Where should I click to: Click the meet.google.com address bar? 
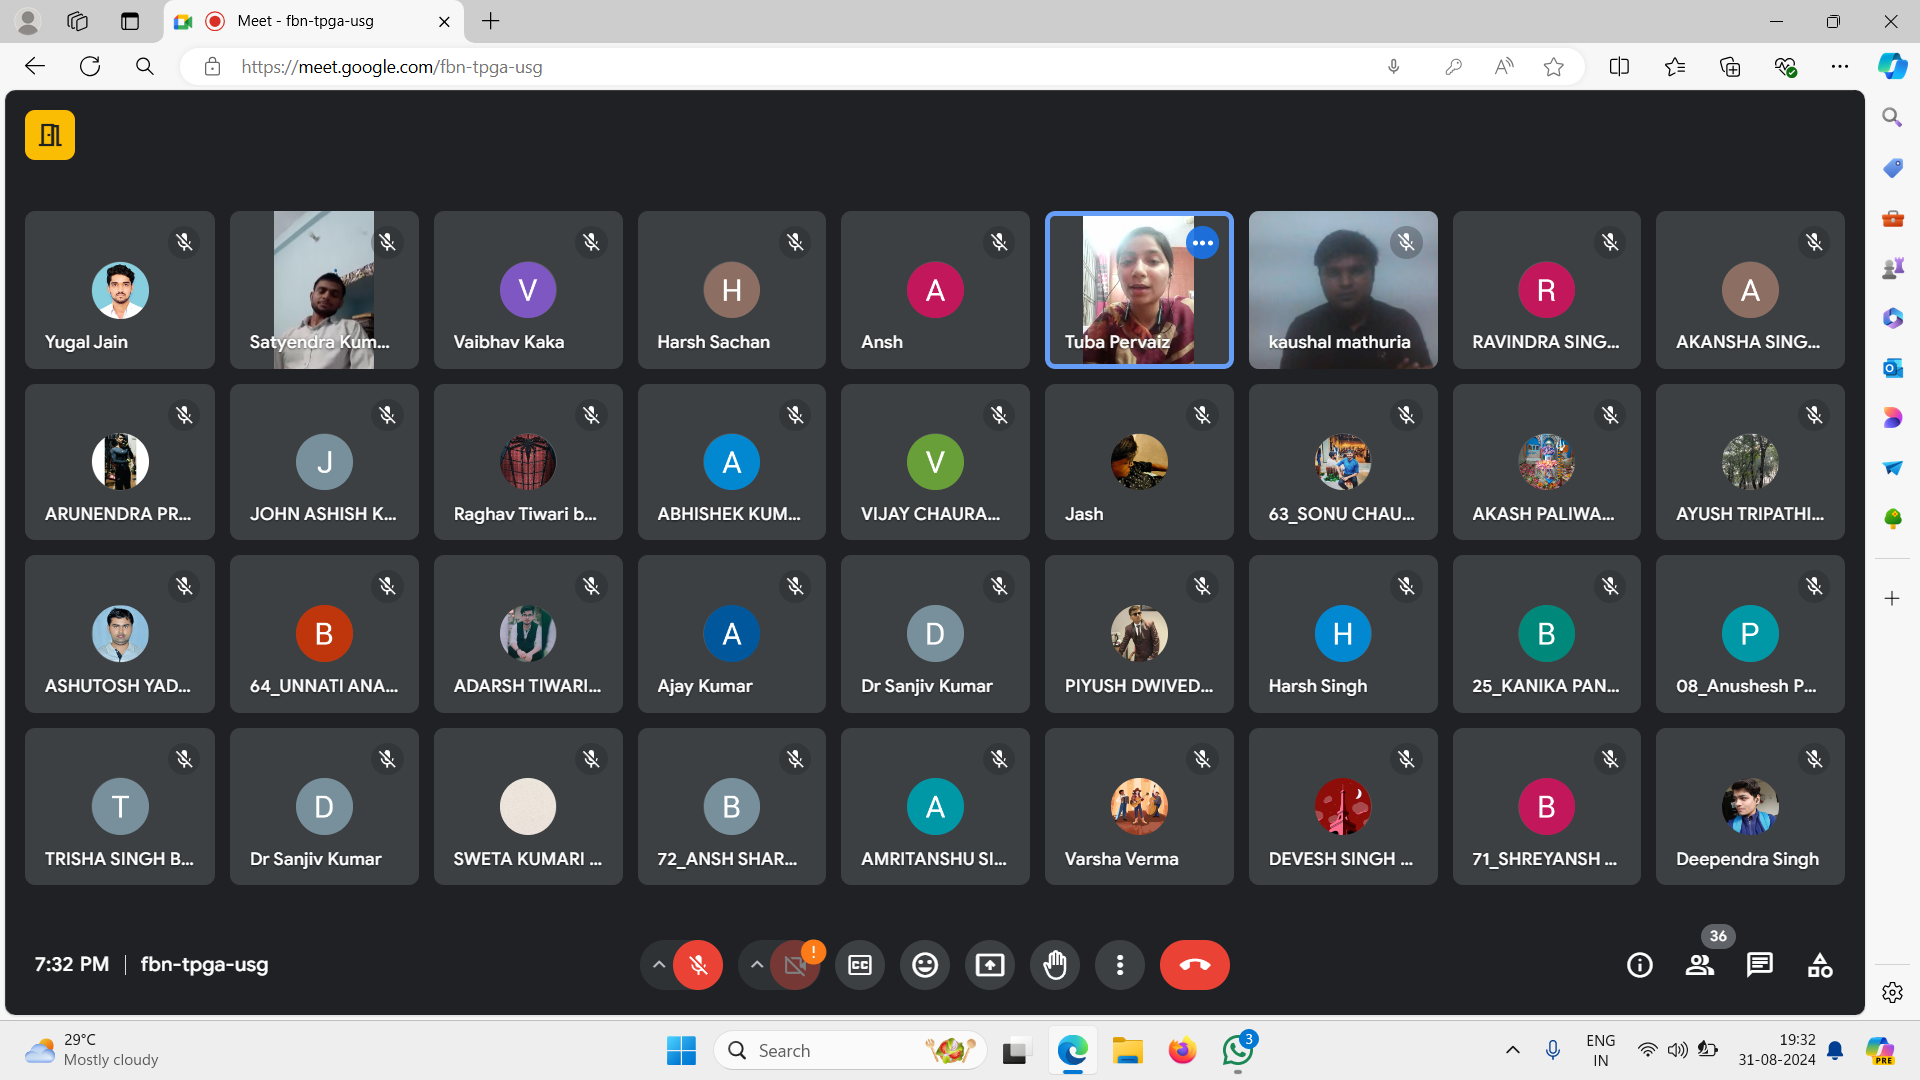(x=700, y=67)
